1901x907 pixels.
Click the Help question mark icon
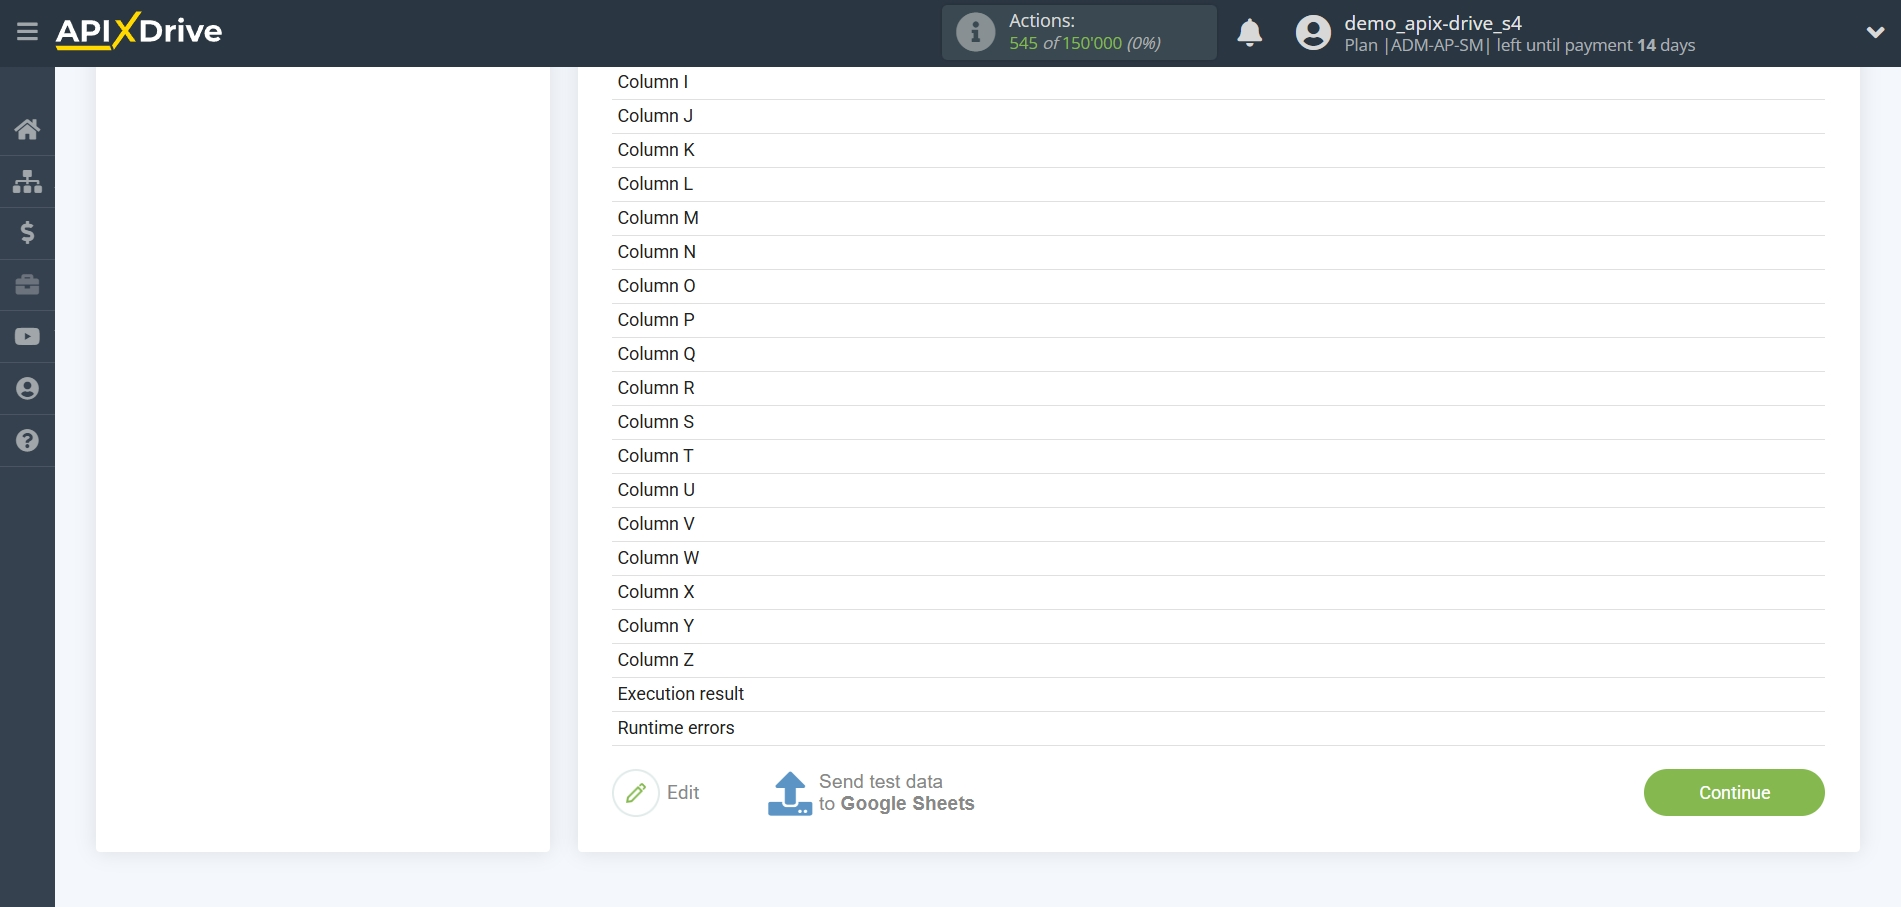27,440
